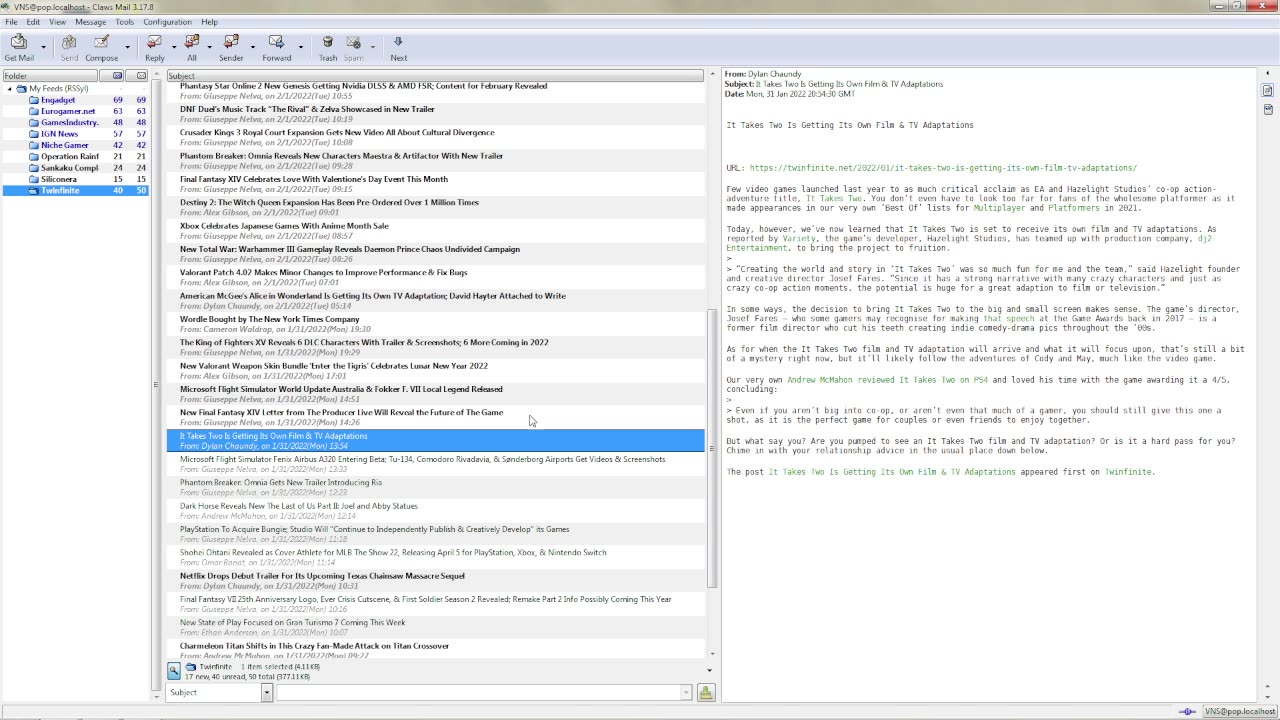Toggle the message view text icon
This screenshot has width=1280, height=720.
(1268, 91)
